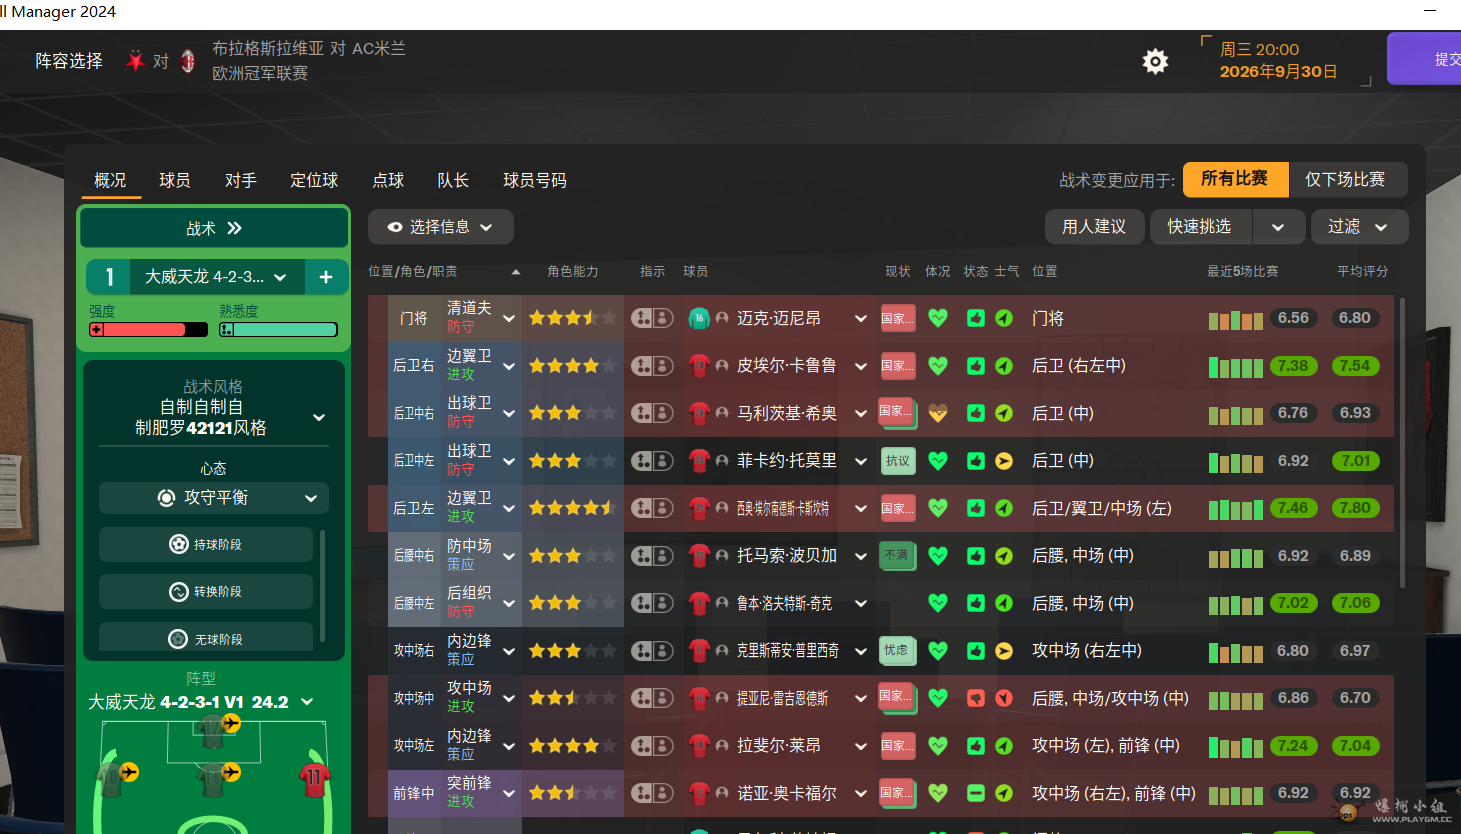Open settings via the gear icon
Viewport: 1461px width, 834px height.
coord(1155,62)
